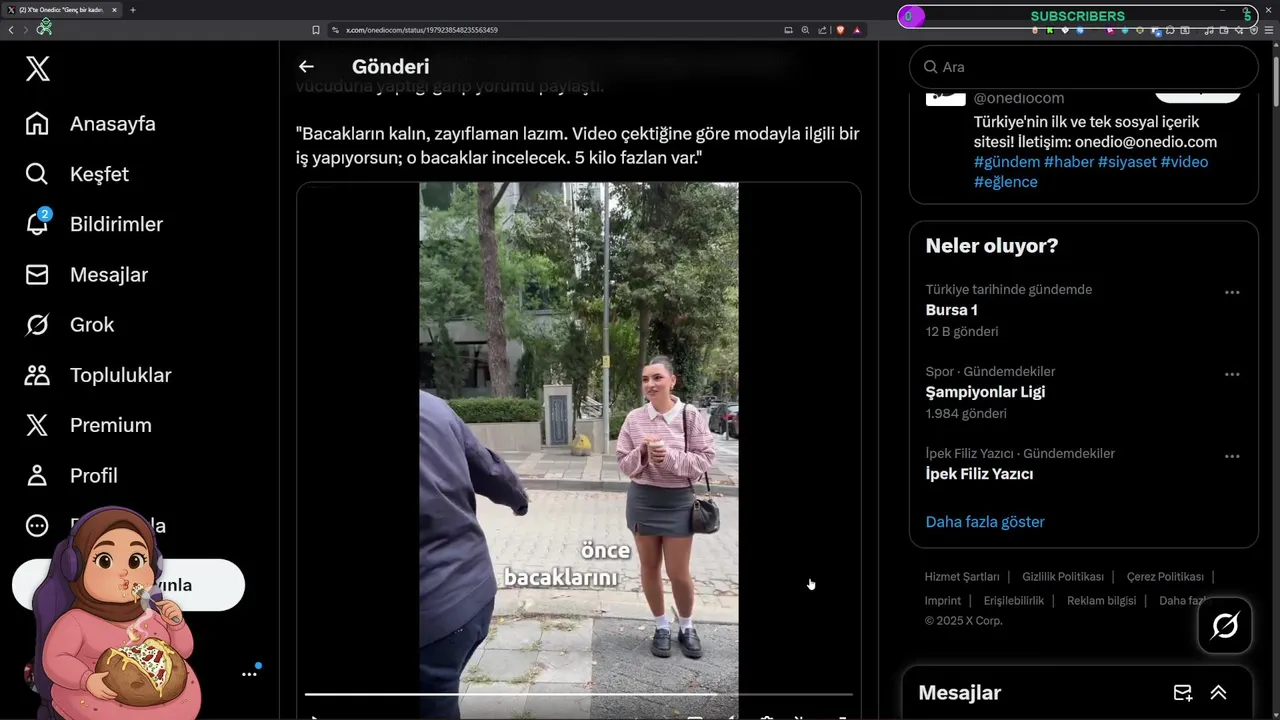Open the İpek Filiz Yazıcı trending topic
Viewport: 1280px width, 720px height.
tap(979, 474)
